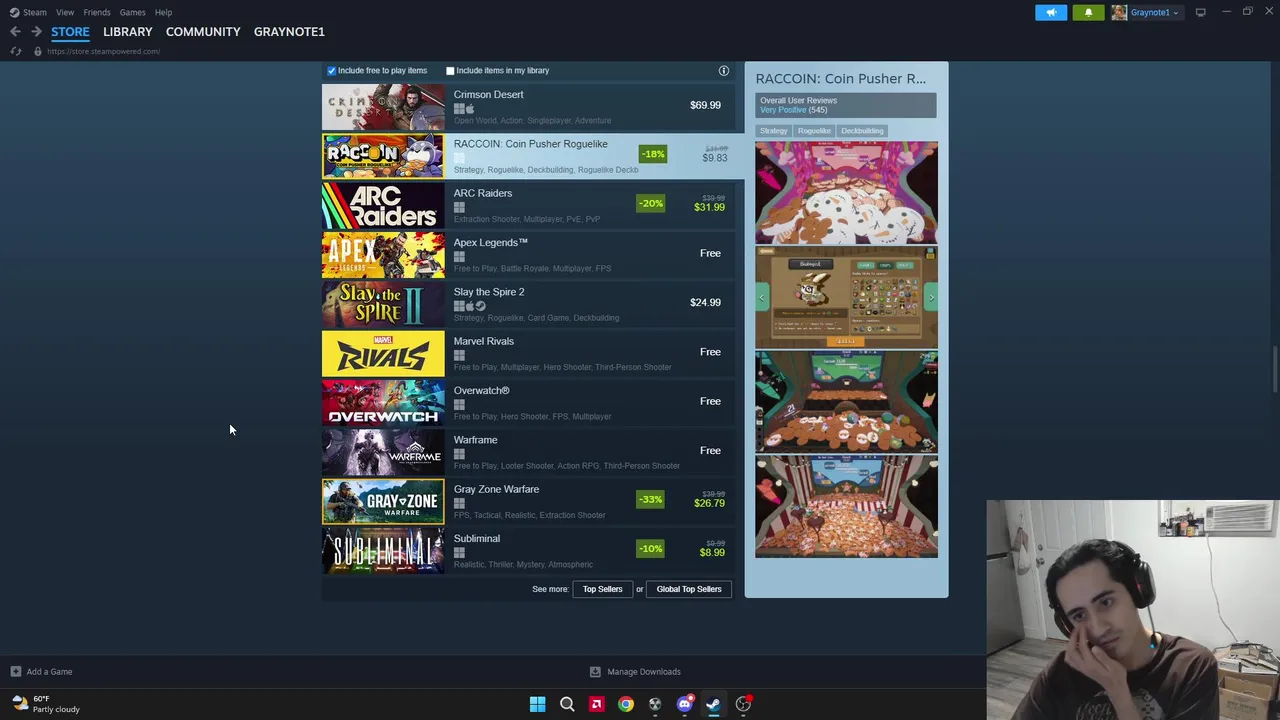Viewport: 1280px width, 720px height.
Task: Switch to the LIBRARY tab
Action: click(128, 32)
